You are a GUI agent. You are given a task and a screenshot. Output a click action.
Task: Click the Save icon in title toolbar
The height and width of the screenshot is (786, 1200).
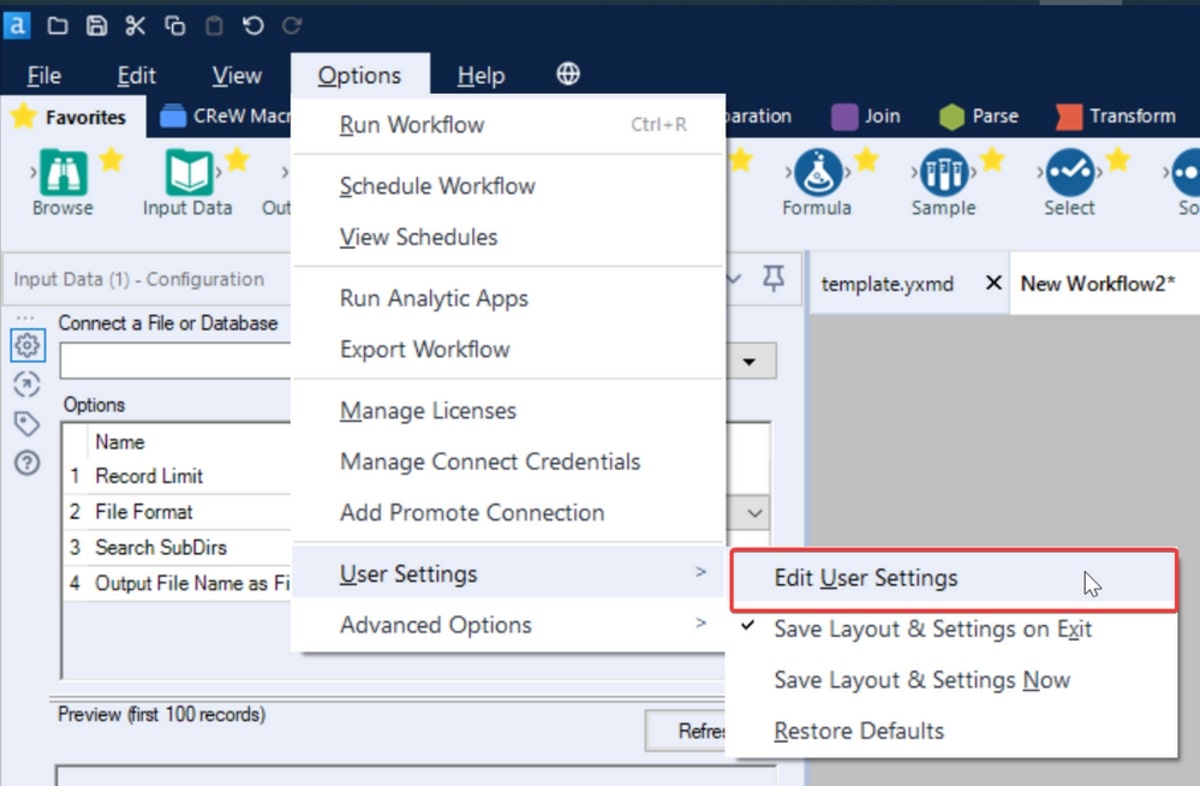96,26
